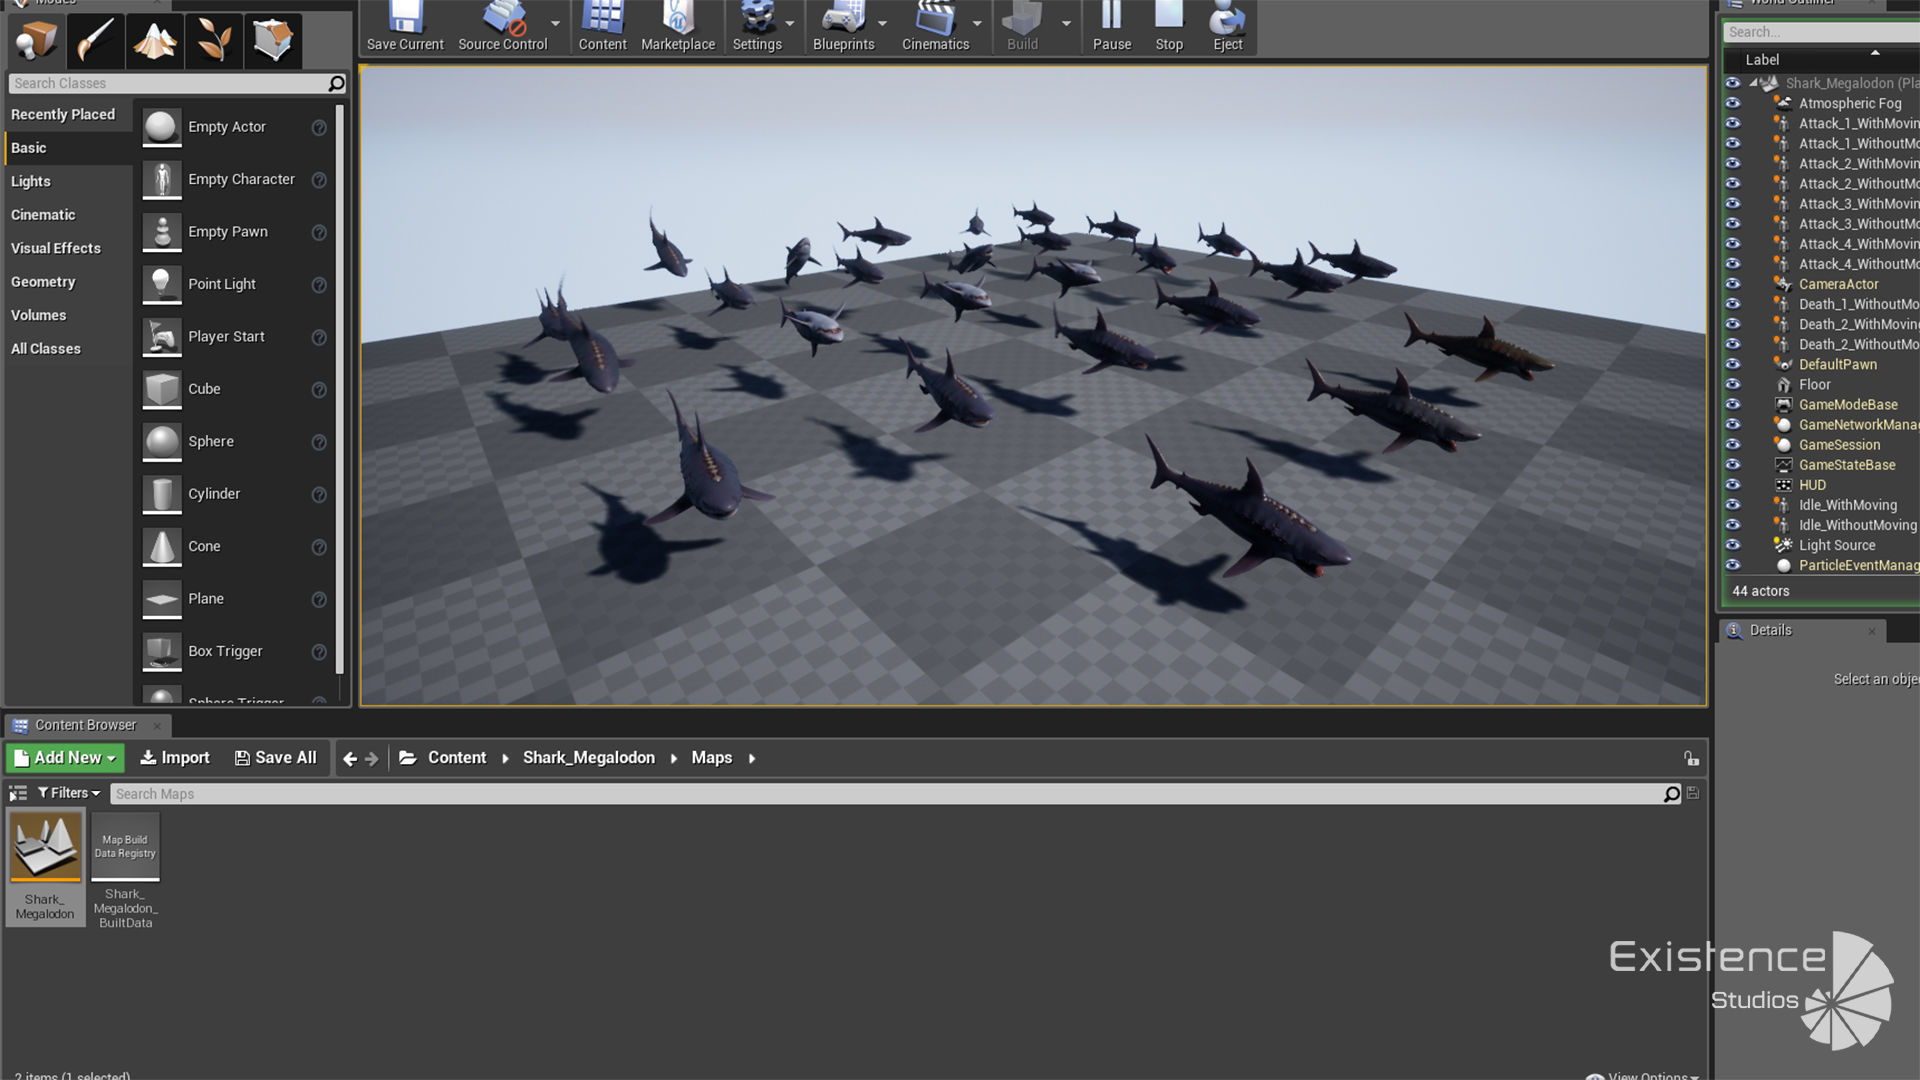Switch to the Lights category
The image size is (1920, 1080).
(31, 181)
